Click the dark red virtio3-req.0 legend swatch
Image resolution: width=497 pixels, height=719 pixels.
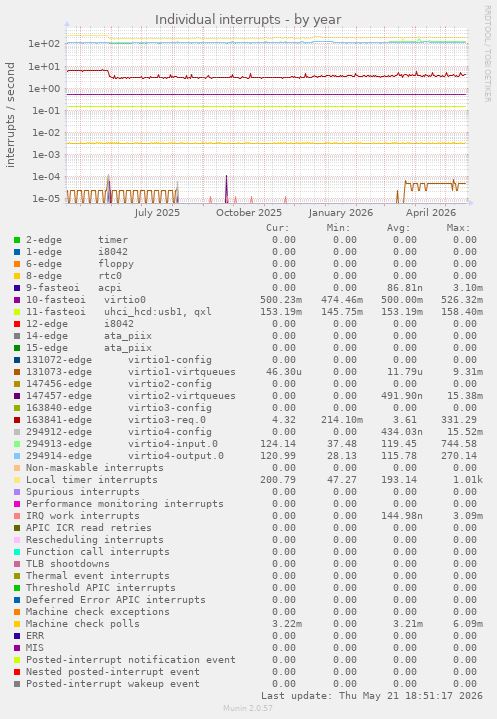pos(17,420)
